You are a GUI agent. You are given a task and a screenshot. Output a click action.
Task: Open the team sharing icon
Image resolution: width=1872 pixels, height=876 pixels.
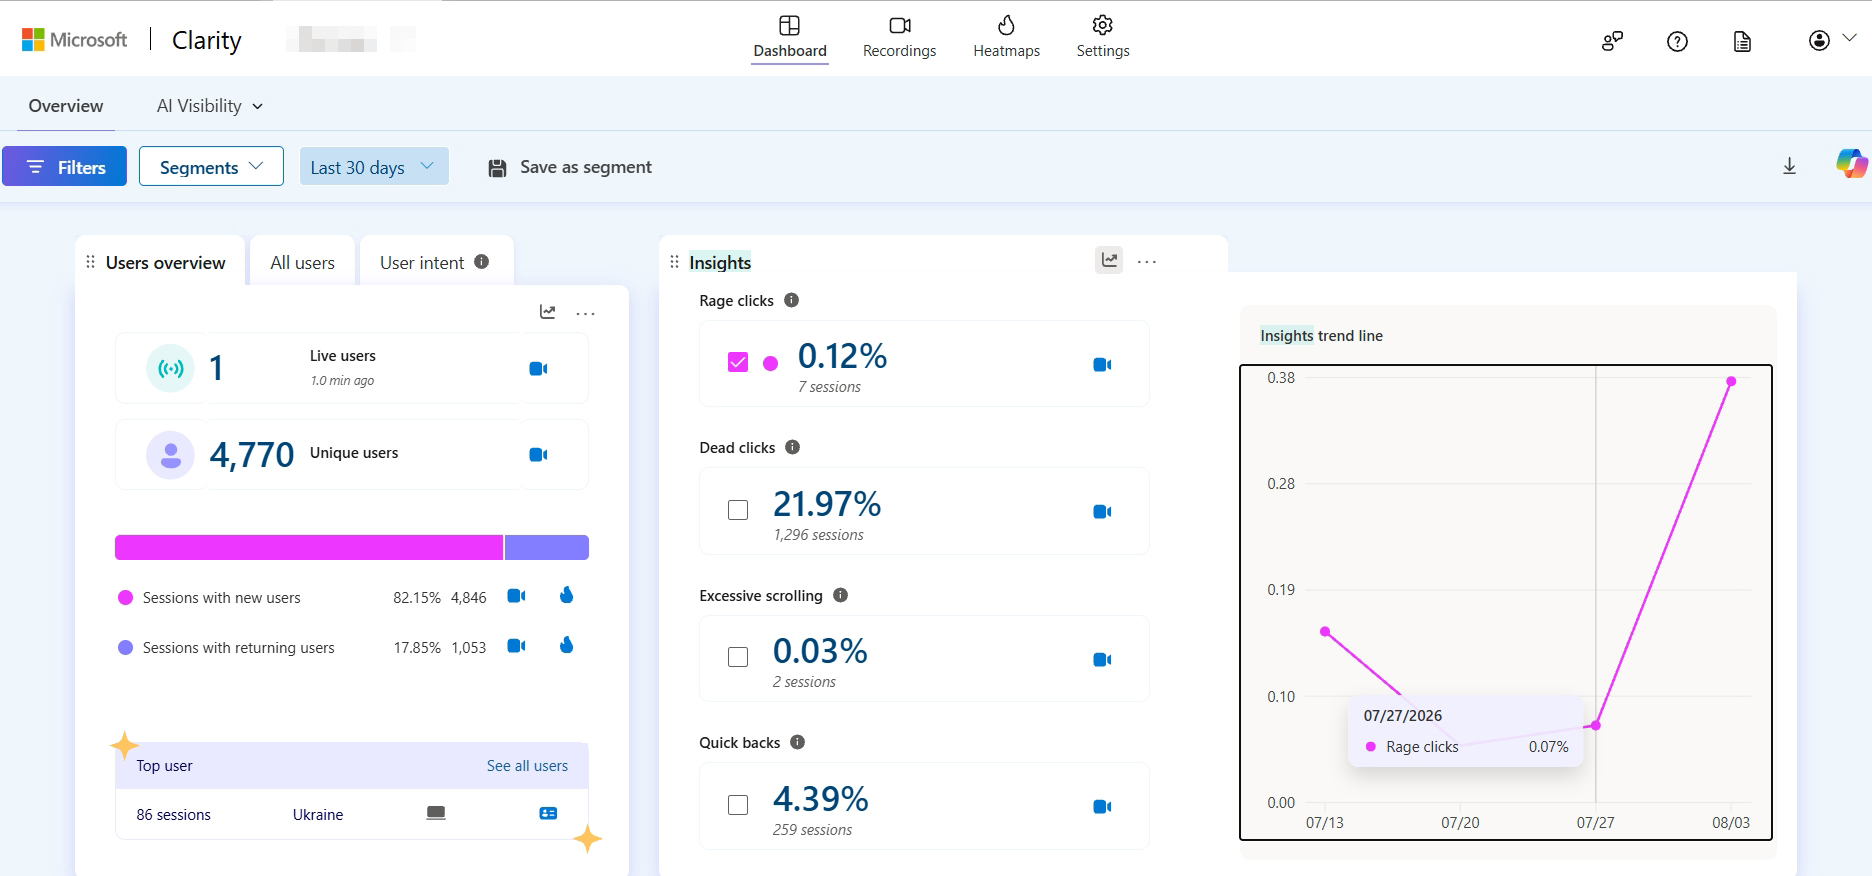(x=1612, y=41)
